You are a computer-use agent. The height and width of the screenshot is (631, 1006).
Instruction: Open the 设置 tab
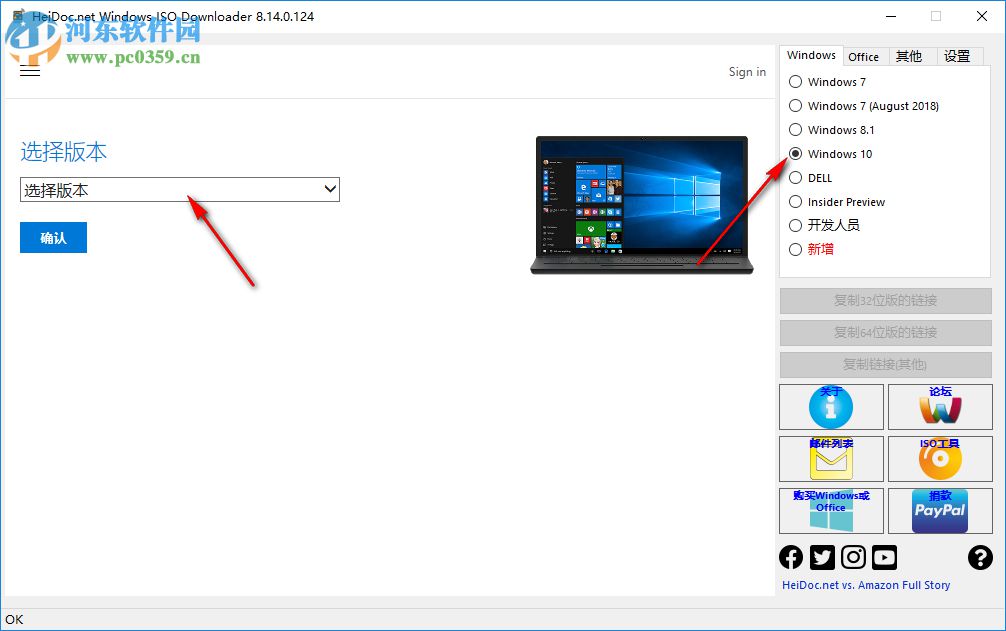point(958,56)
